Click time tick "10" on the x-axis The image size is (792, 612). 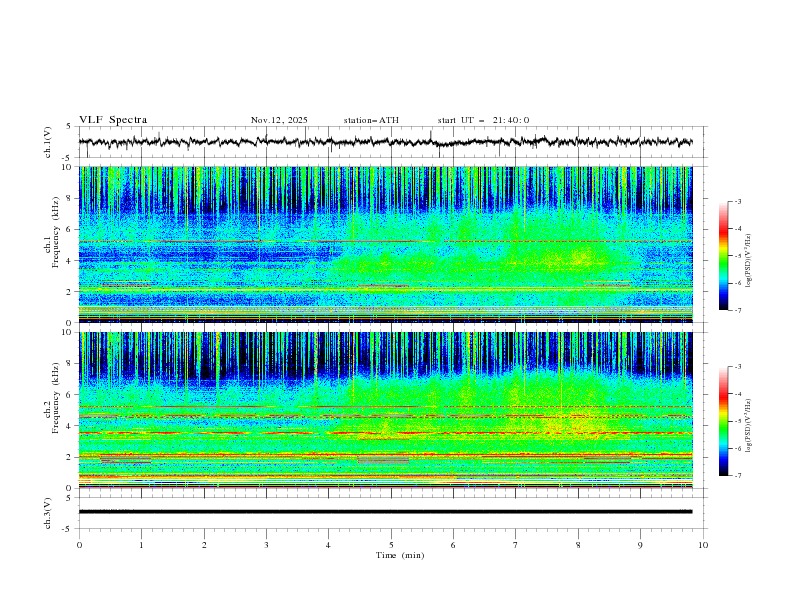pos(703,545)
